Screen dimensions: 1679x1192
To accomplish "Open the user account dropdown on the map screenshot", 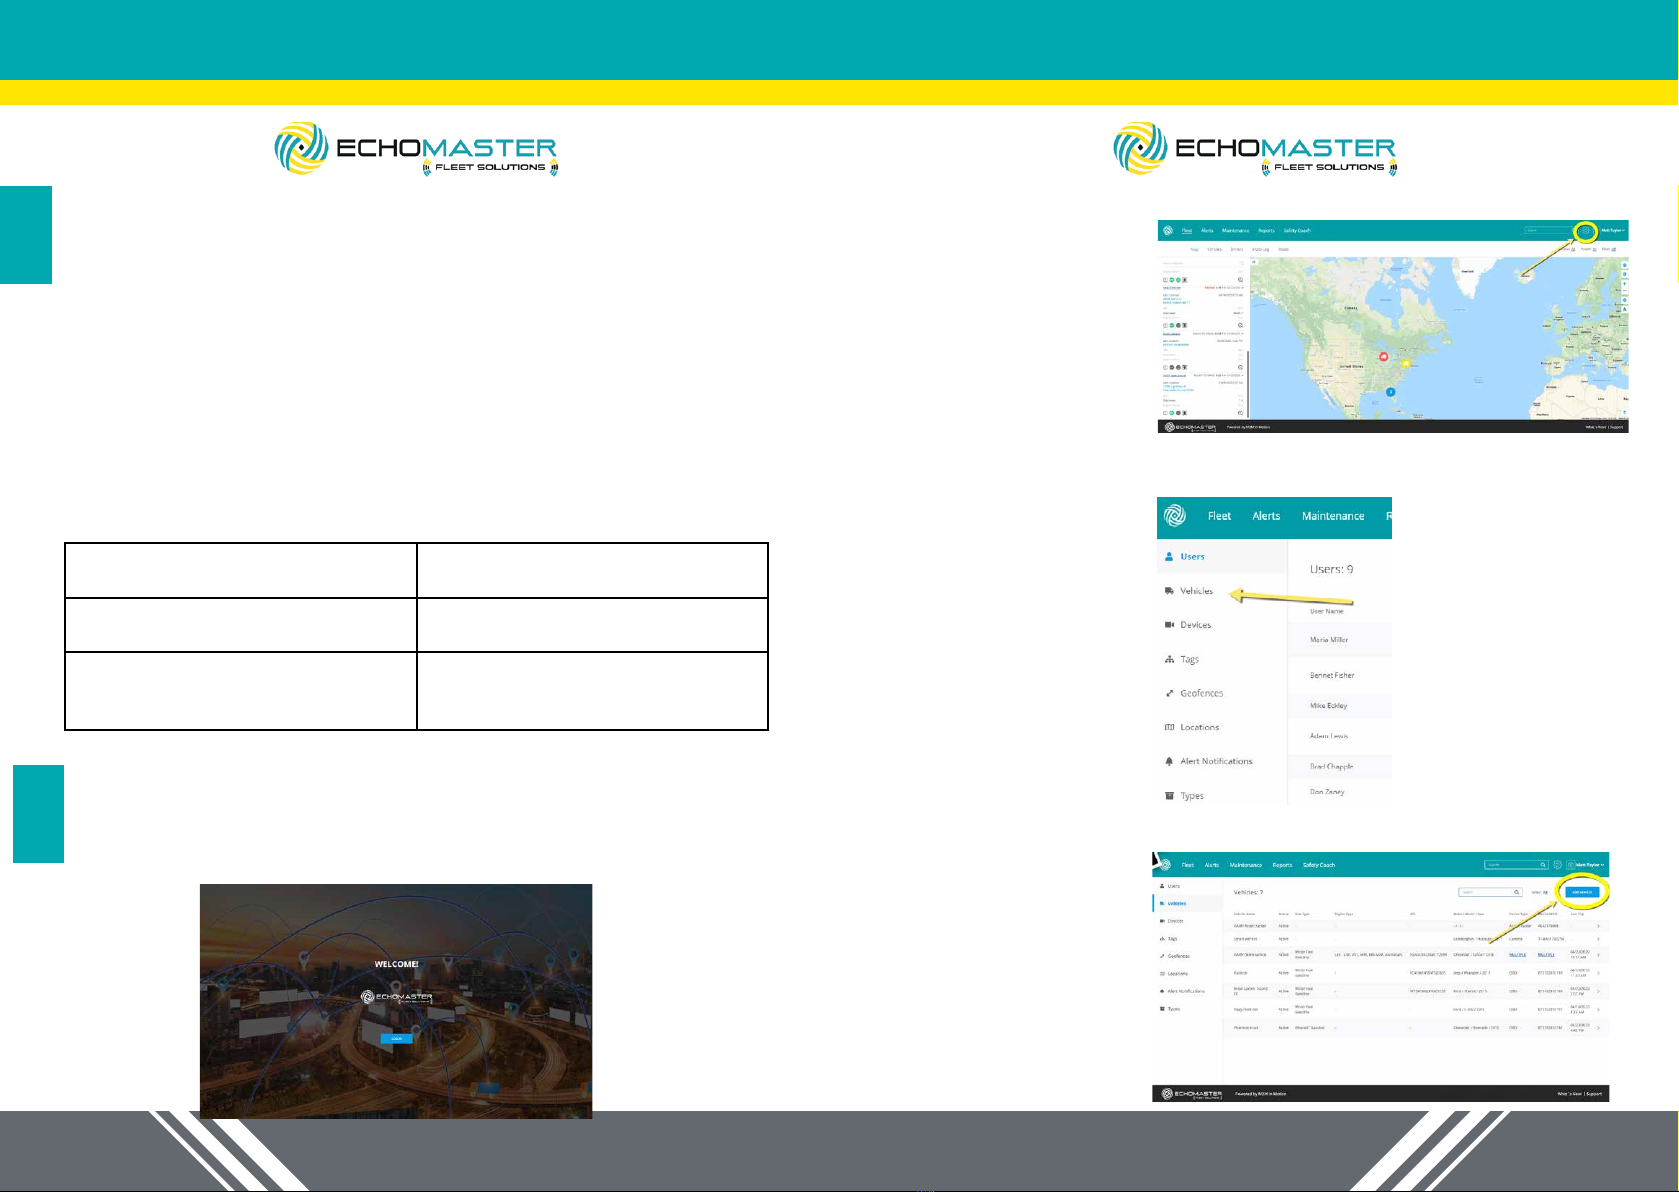I will pos(1612,231).
